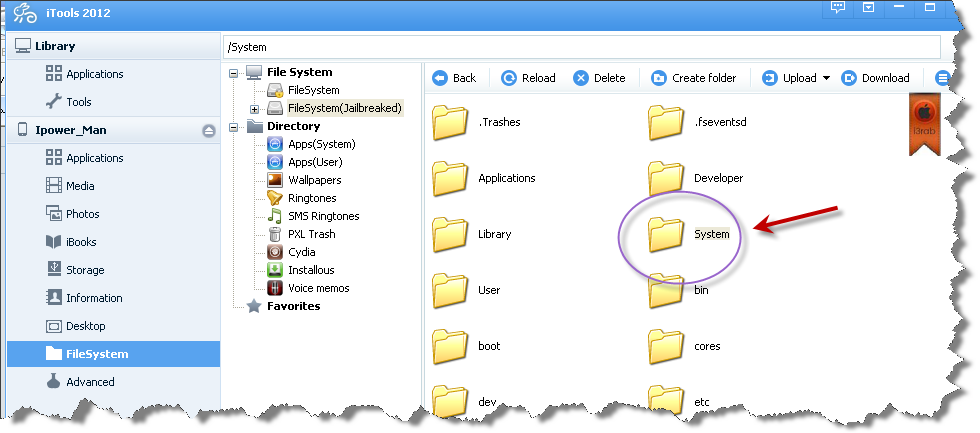Open Applications under Ipower_Man device

click(x=85, y=158)
